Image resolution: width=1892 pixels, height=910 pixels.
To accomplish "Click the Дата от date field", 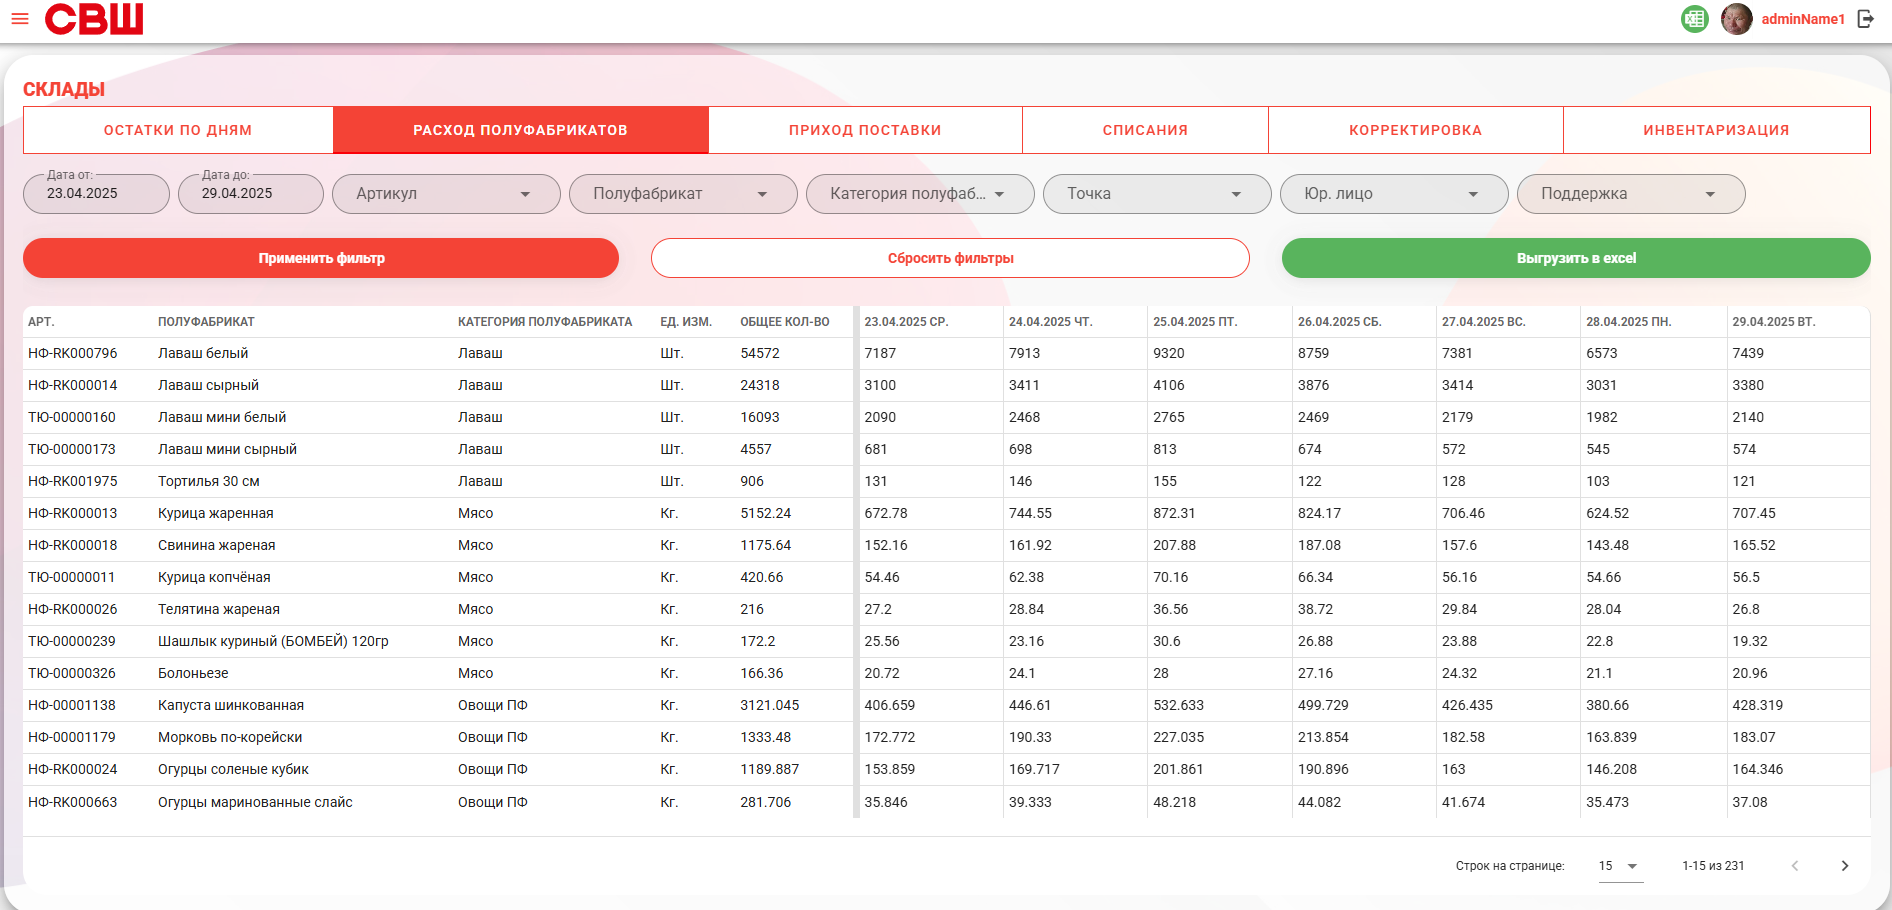I will [96, 194].
